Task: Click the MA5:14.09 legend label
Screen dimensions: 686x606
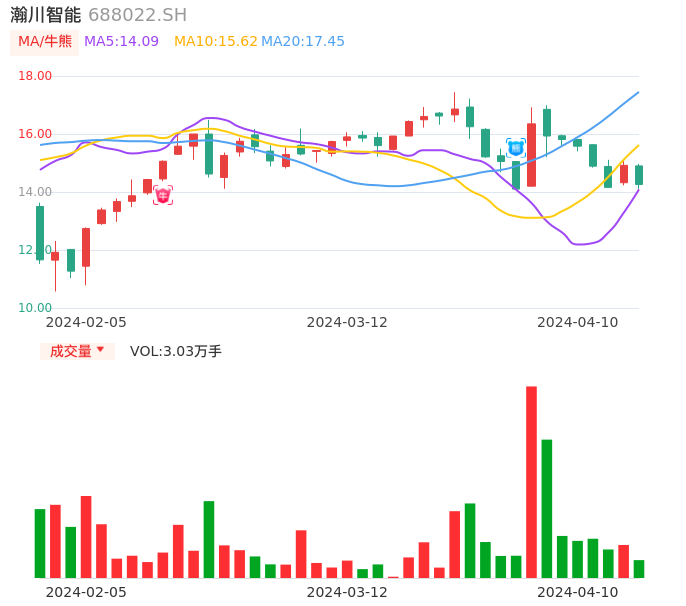Action: [121, 42]
